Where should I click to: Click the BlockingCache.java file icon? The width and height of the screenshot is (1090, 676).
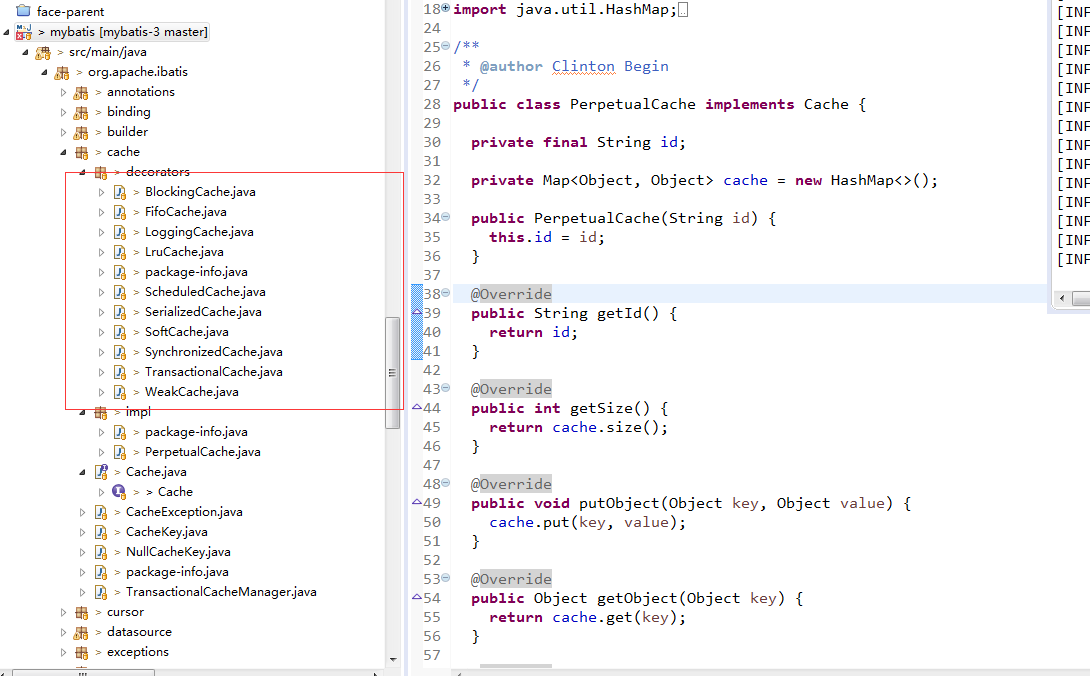pyautogui.click(x=120, y=193)
